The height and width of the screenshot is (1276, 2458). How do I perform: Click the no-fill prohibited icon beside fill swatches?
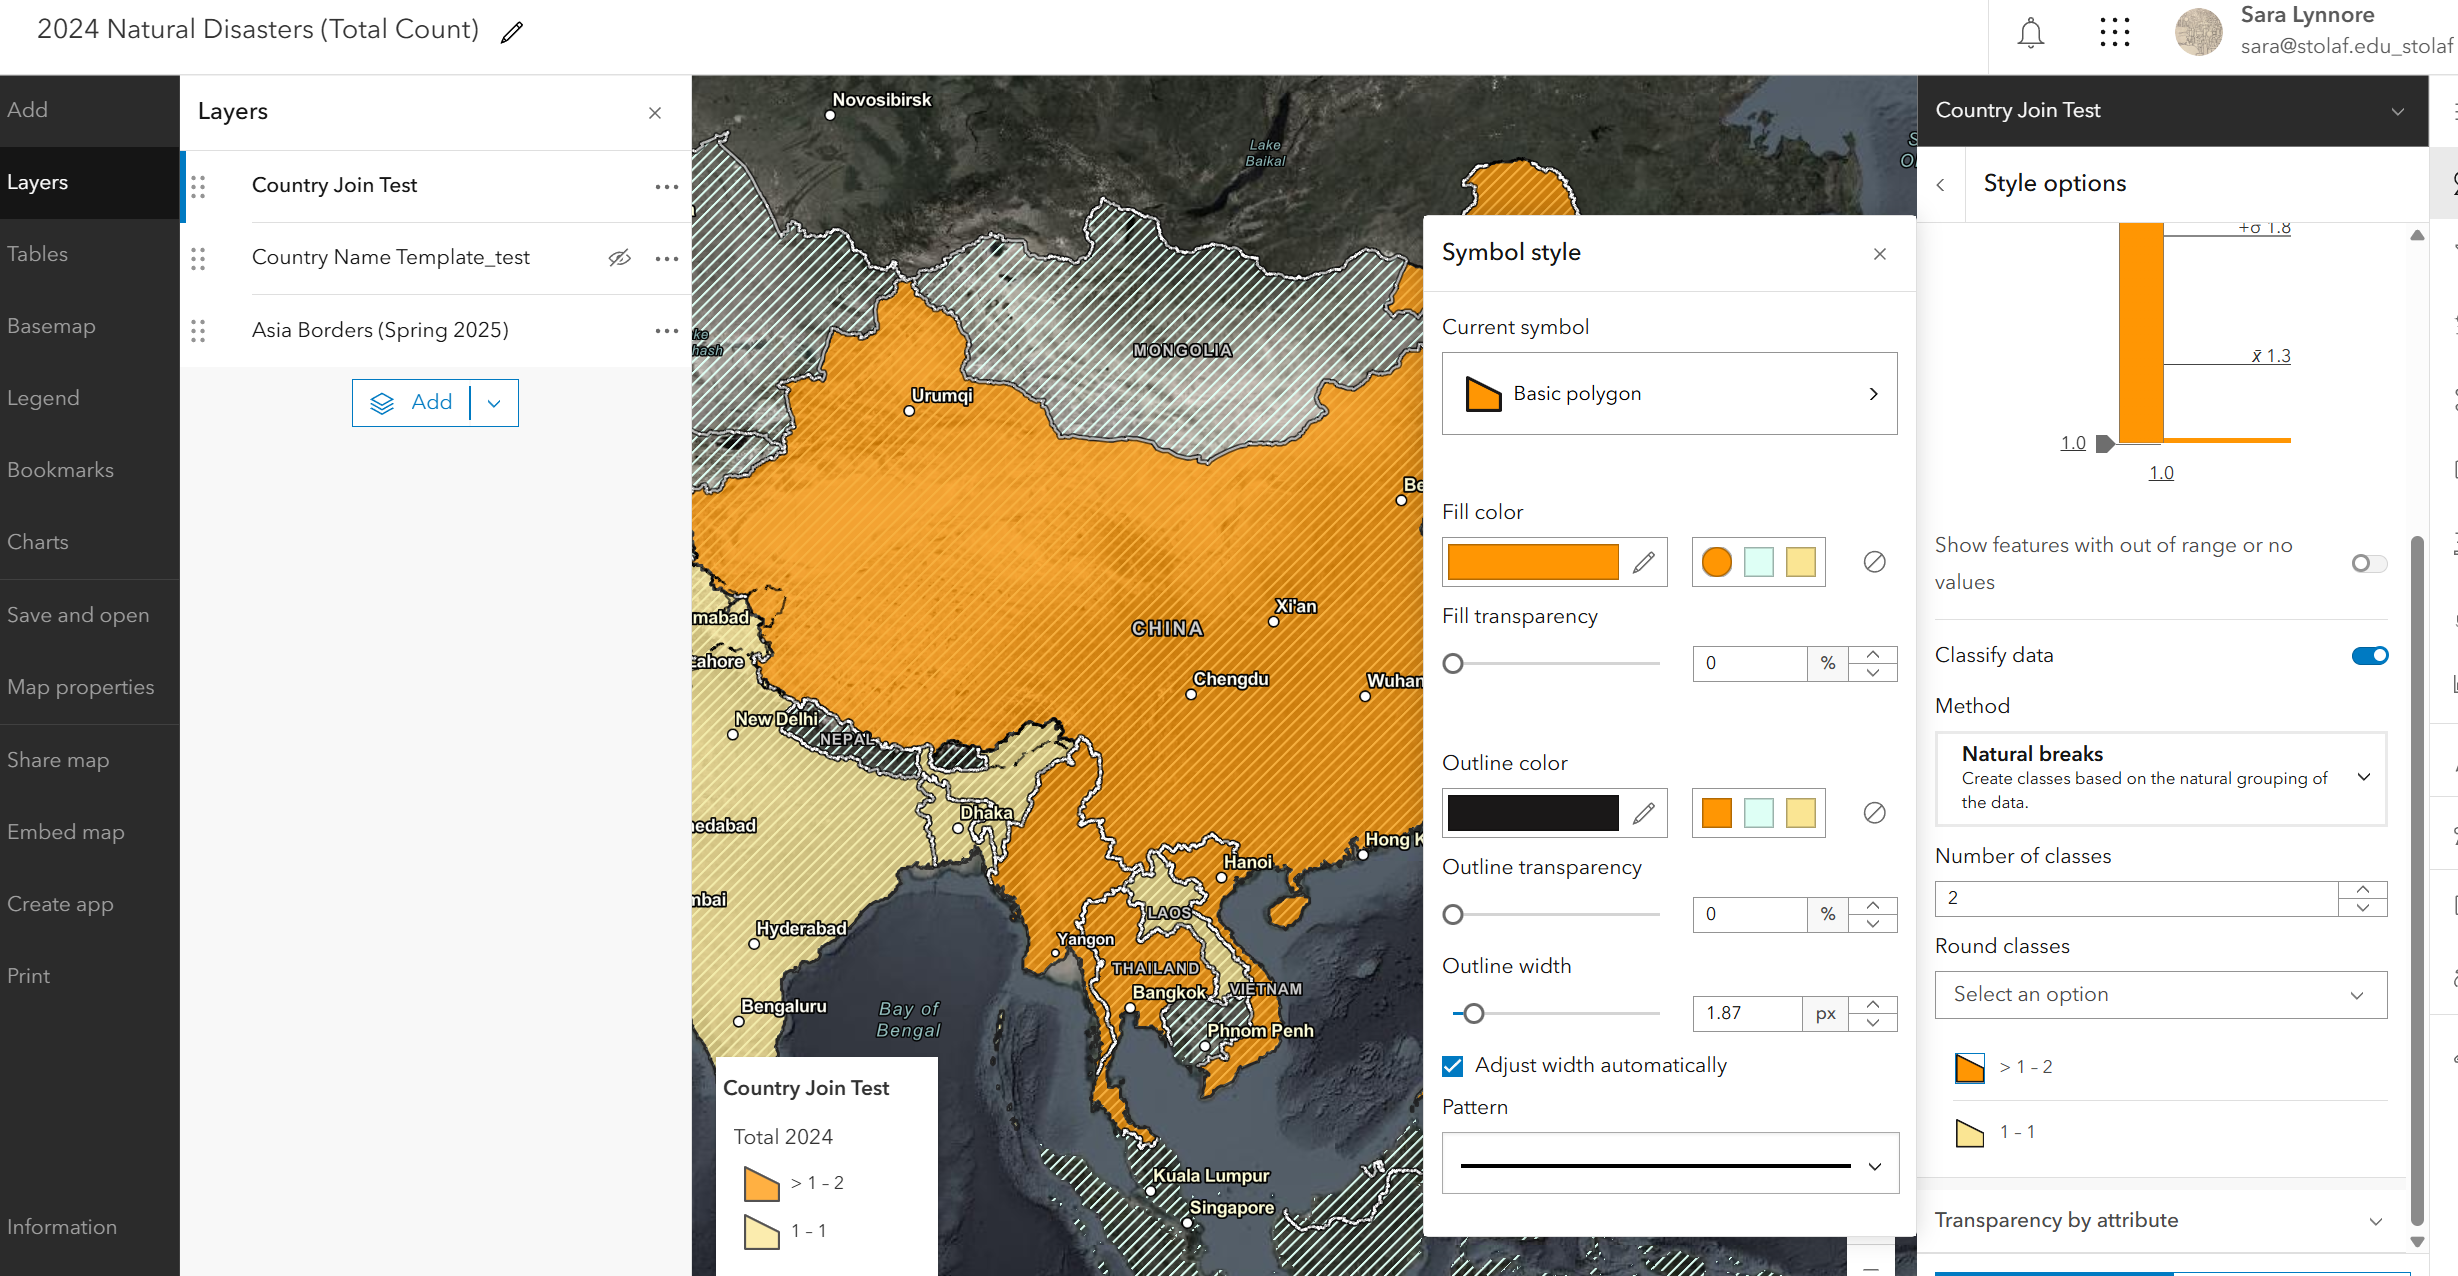pyautogui.click(x=1873, y=562)
